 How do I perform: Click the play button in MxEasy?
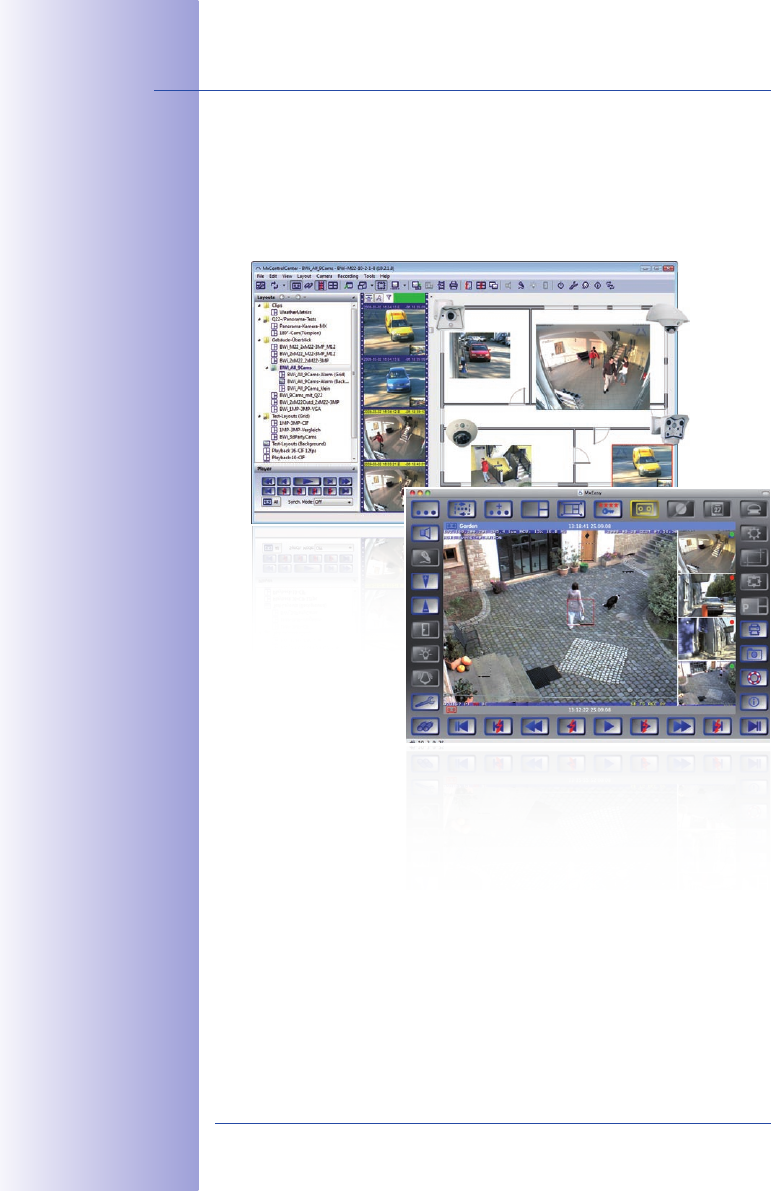click(x=608, y=727)
